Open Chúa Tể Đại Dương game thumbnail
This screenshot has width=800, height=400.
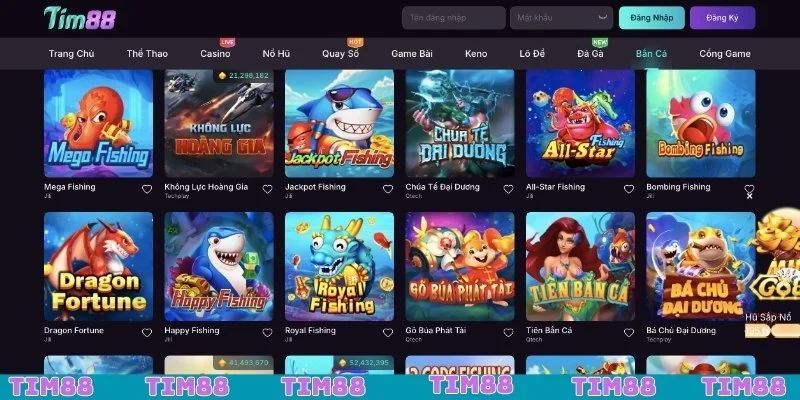pyautogui.click(x=460, y=123)
